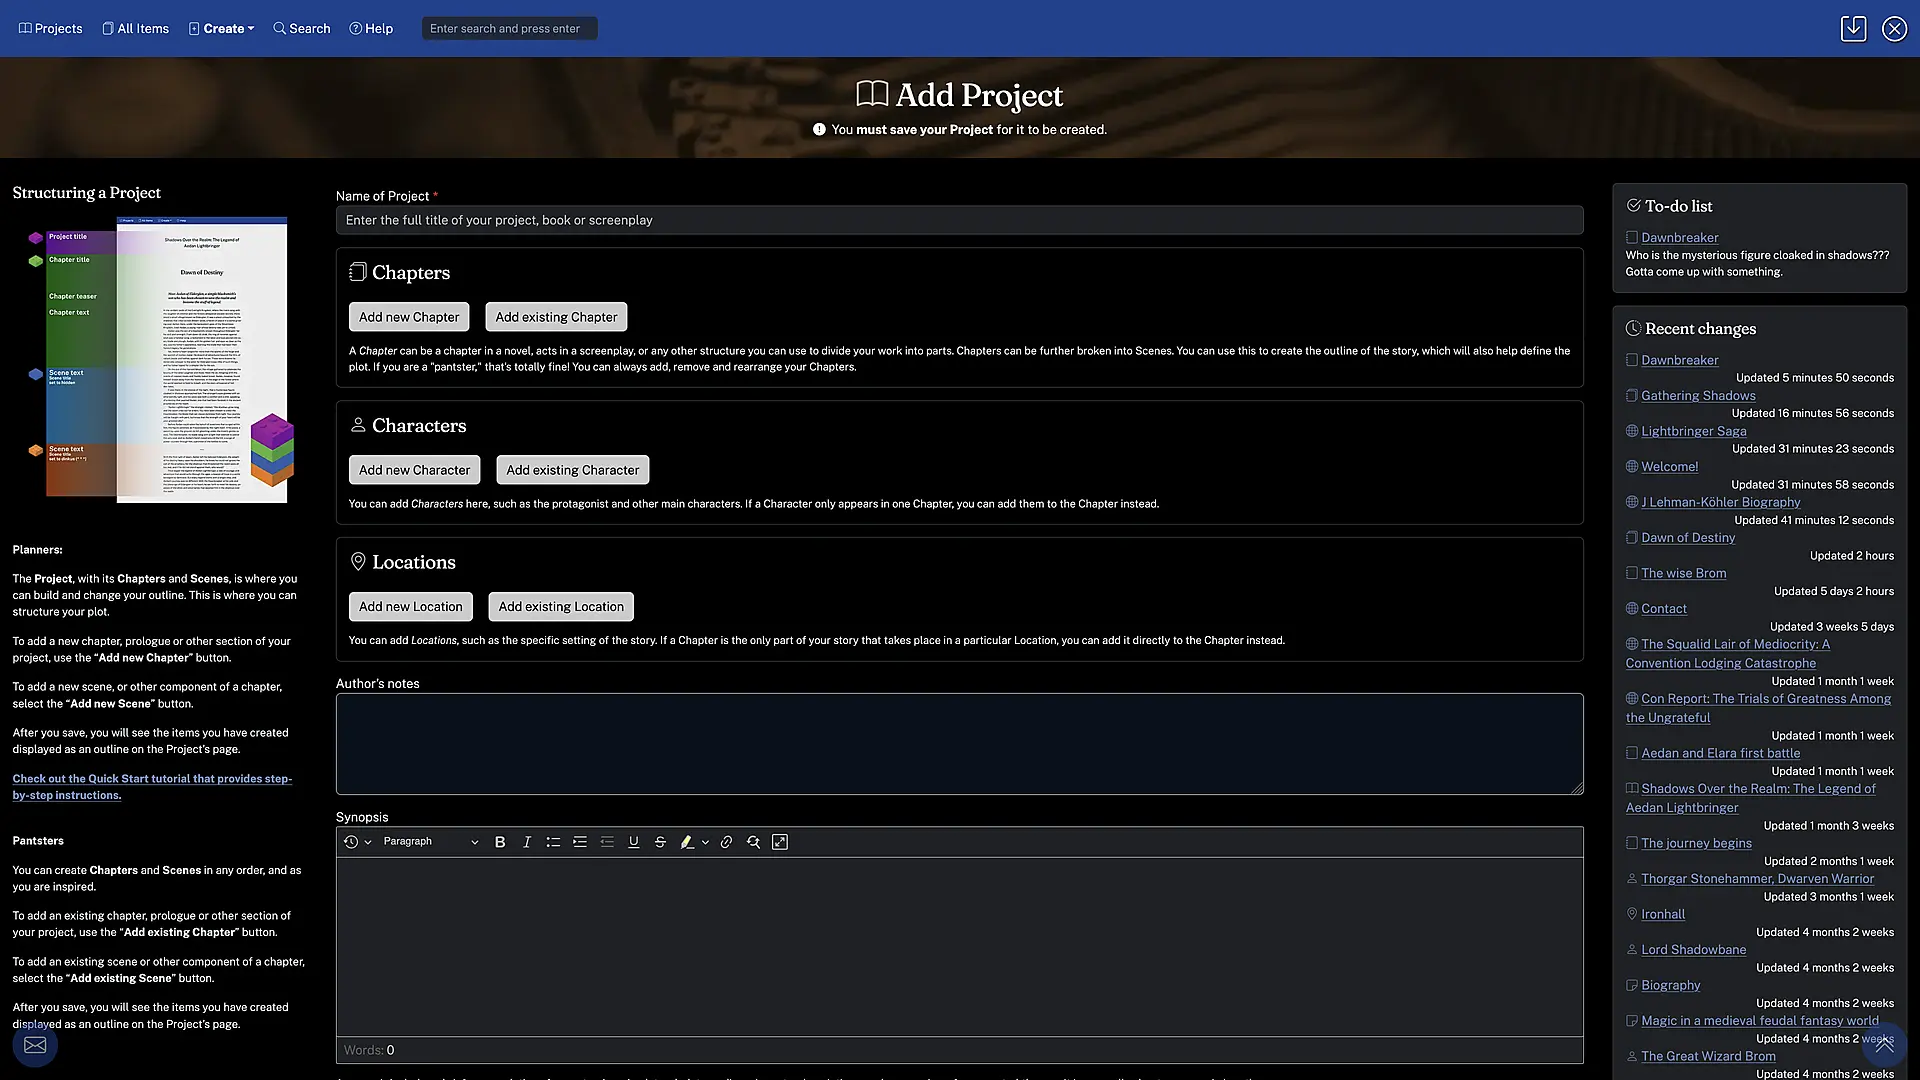Open Help in top navigation
This screenshot has height=1080, width=1920.
click(371, 28)
